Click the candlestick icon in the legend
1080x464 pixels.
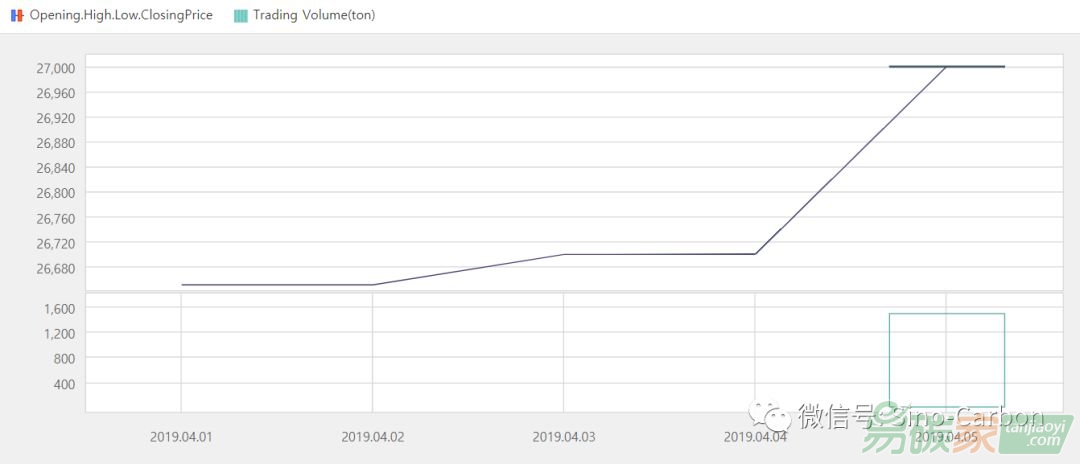point(16,16)
